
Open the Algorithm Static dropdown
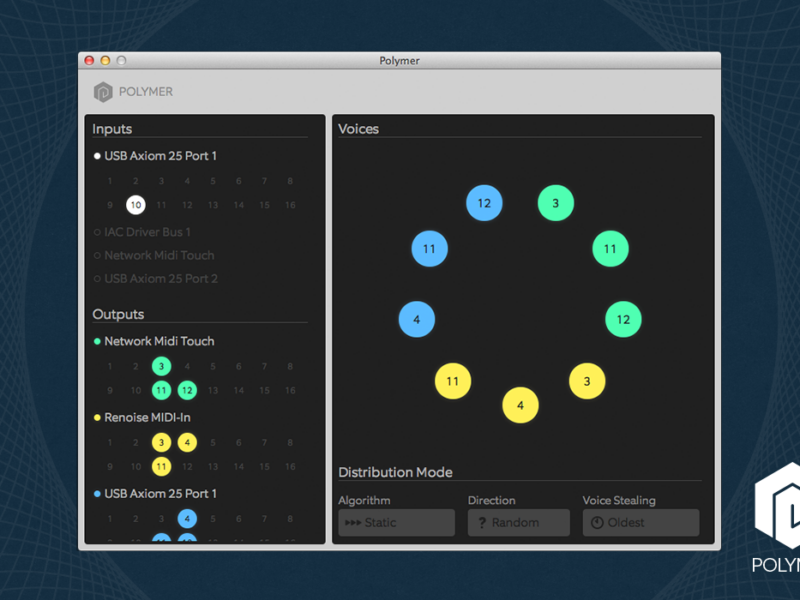pos(396,522)
